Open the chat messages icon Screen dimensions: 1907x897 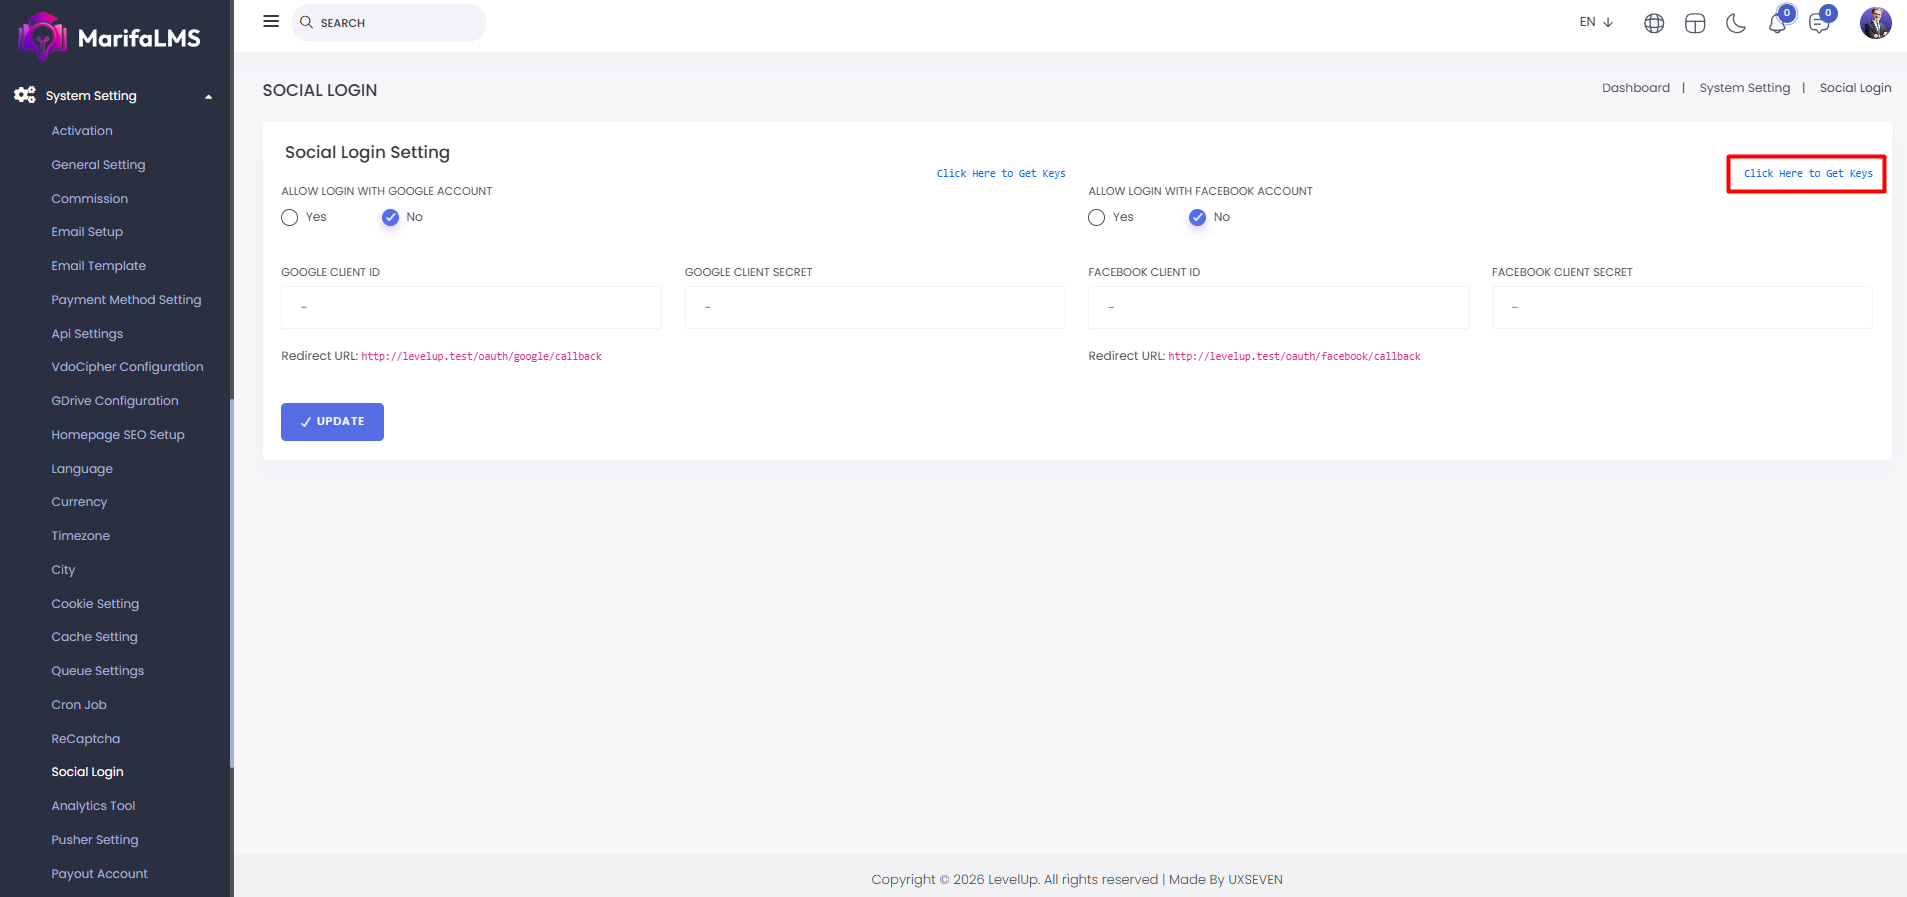pos(1819,23)
